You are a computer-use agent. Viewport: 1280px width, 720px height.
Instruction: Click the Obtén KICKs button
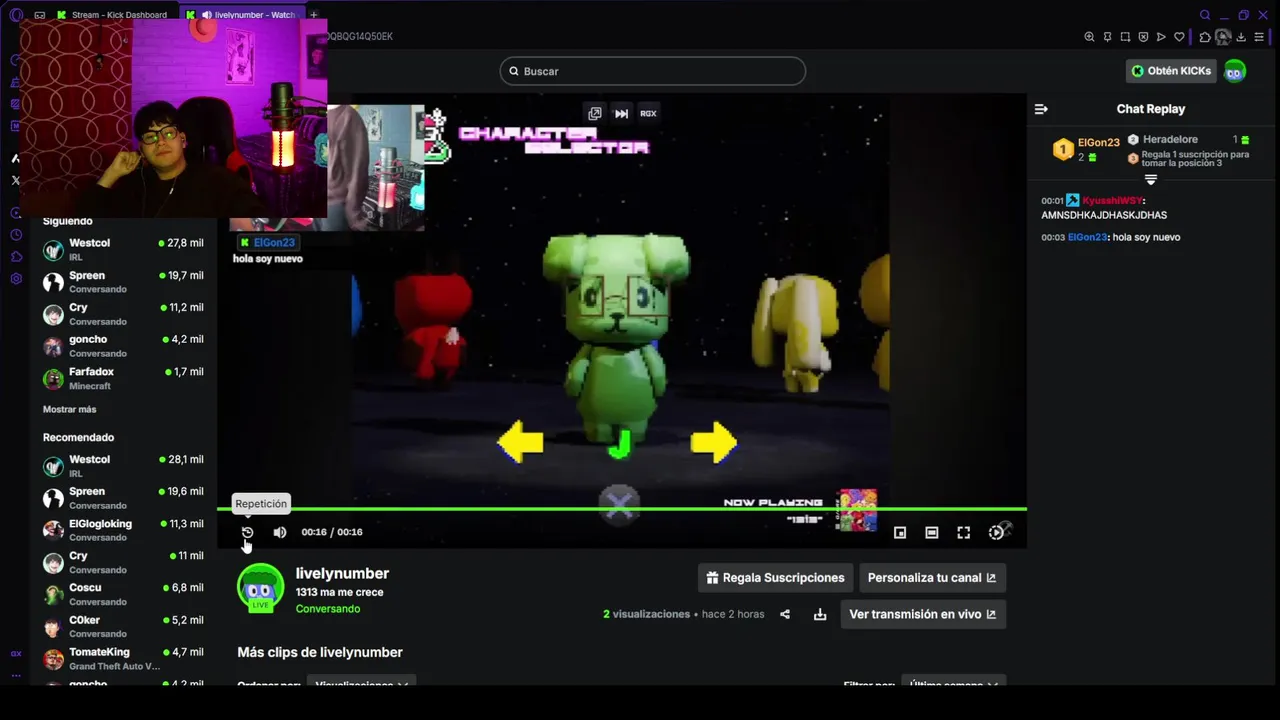coord(1171,71)
